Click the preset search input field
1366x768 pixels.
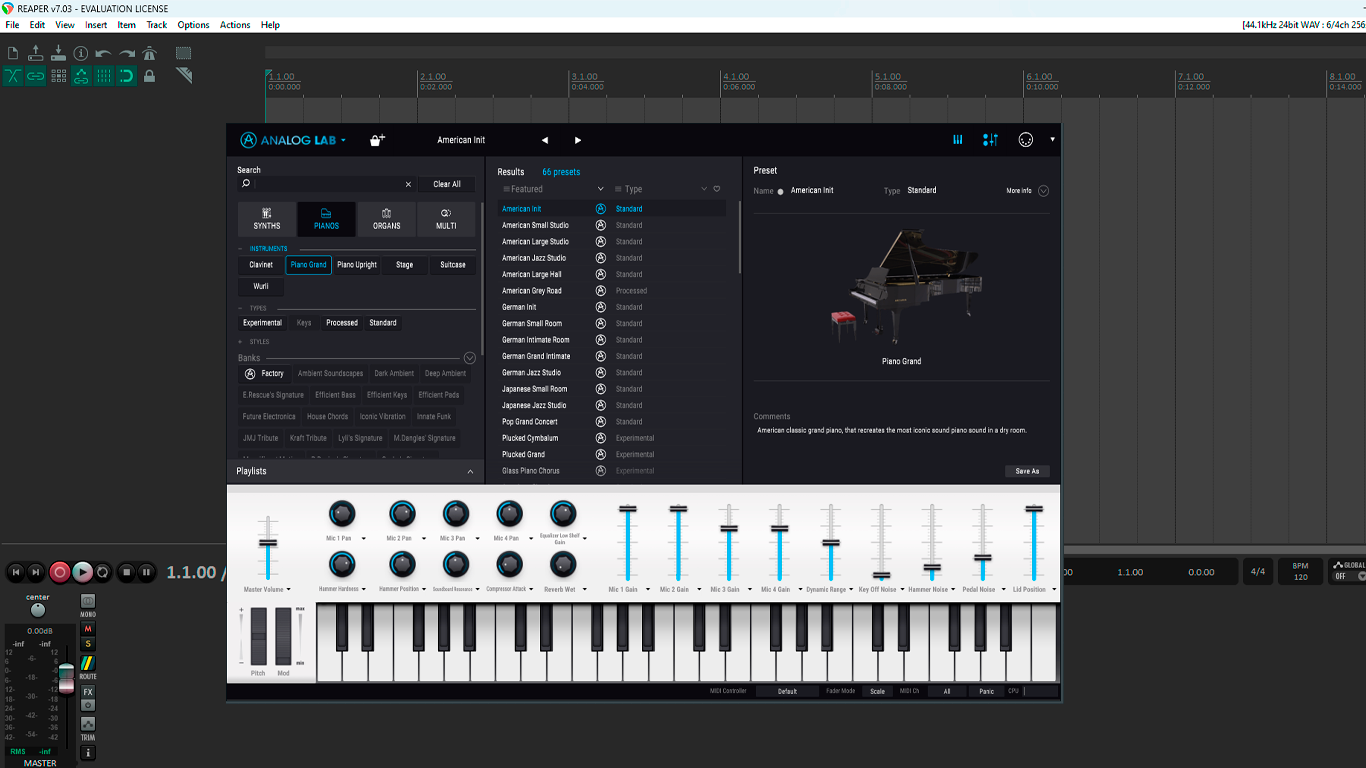[327, 184]
